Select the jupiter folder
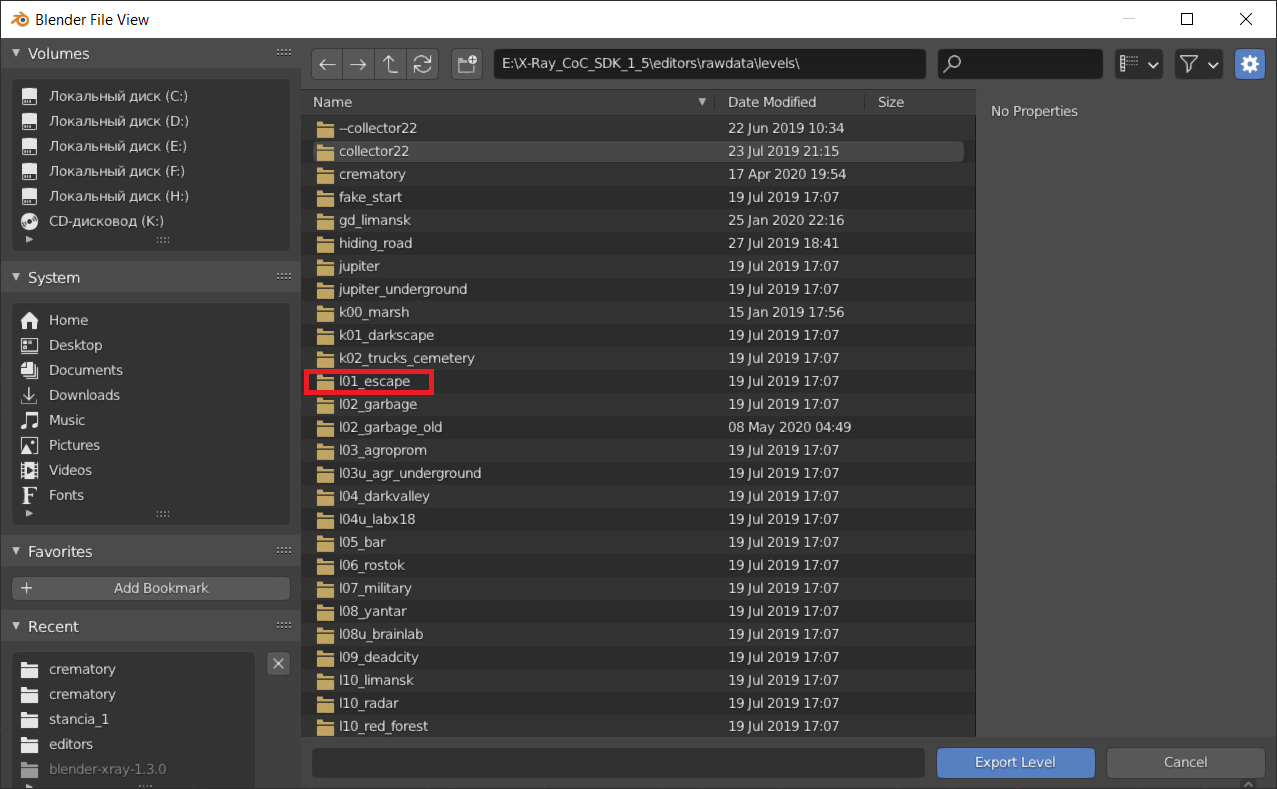 638,266
